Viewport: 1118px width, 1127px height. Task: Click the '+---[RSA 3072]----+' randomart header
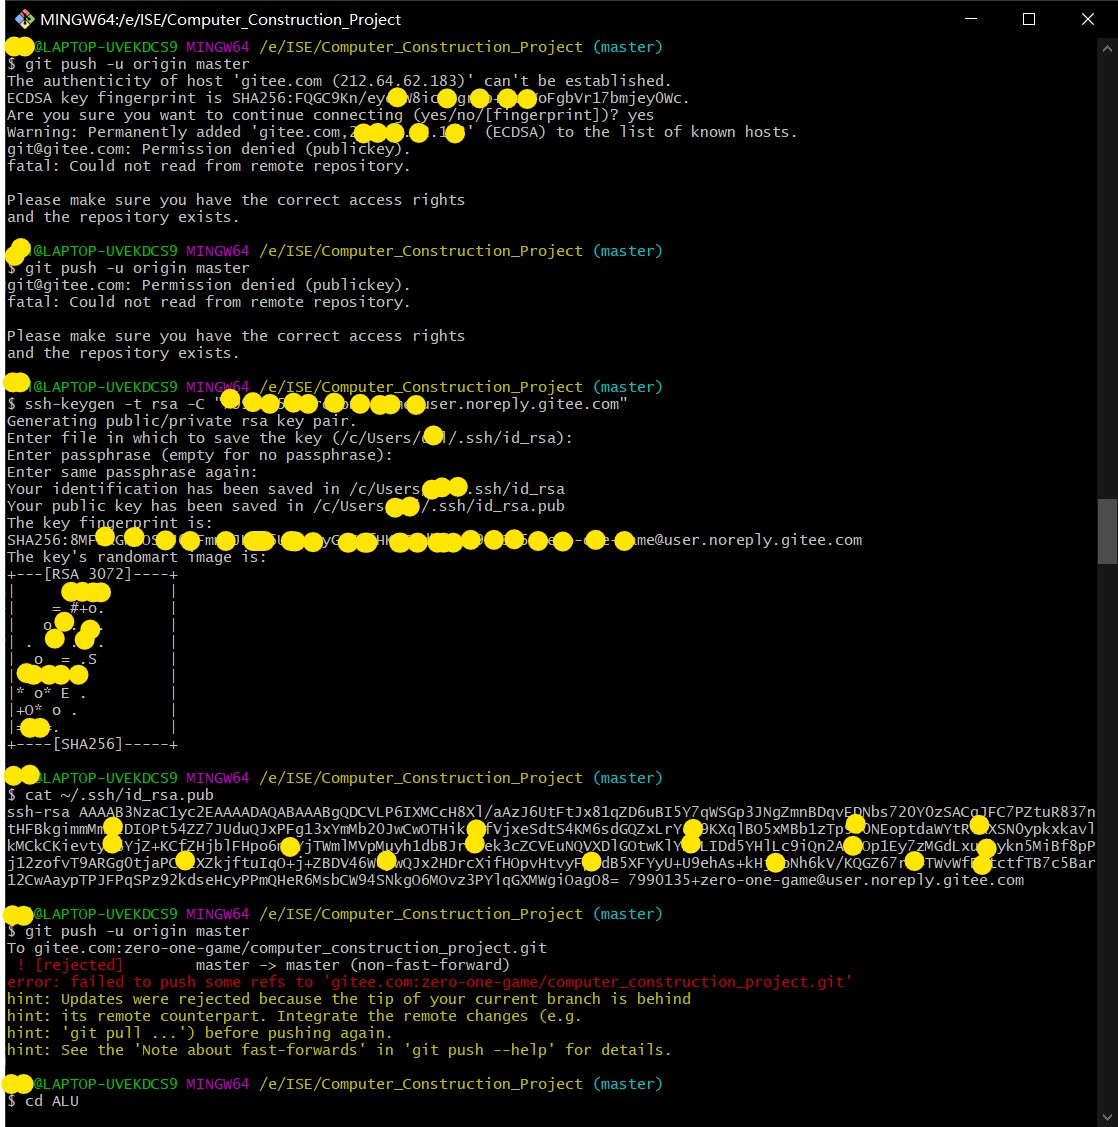[x=92, y=574]
